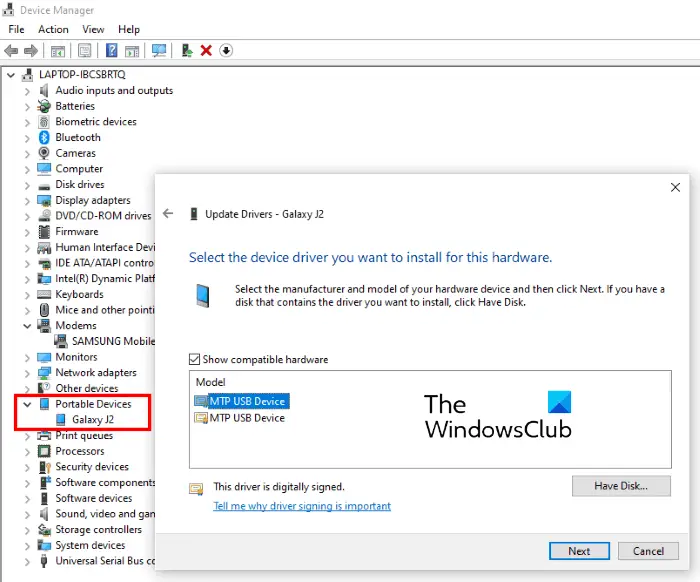700x582 pixels.
Task: Uncheck Show compatible hardware checkbox
Action: tap(194, 359)
